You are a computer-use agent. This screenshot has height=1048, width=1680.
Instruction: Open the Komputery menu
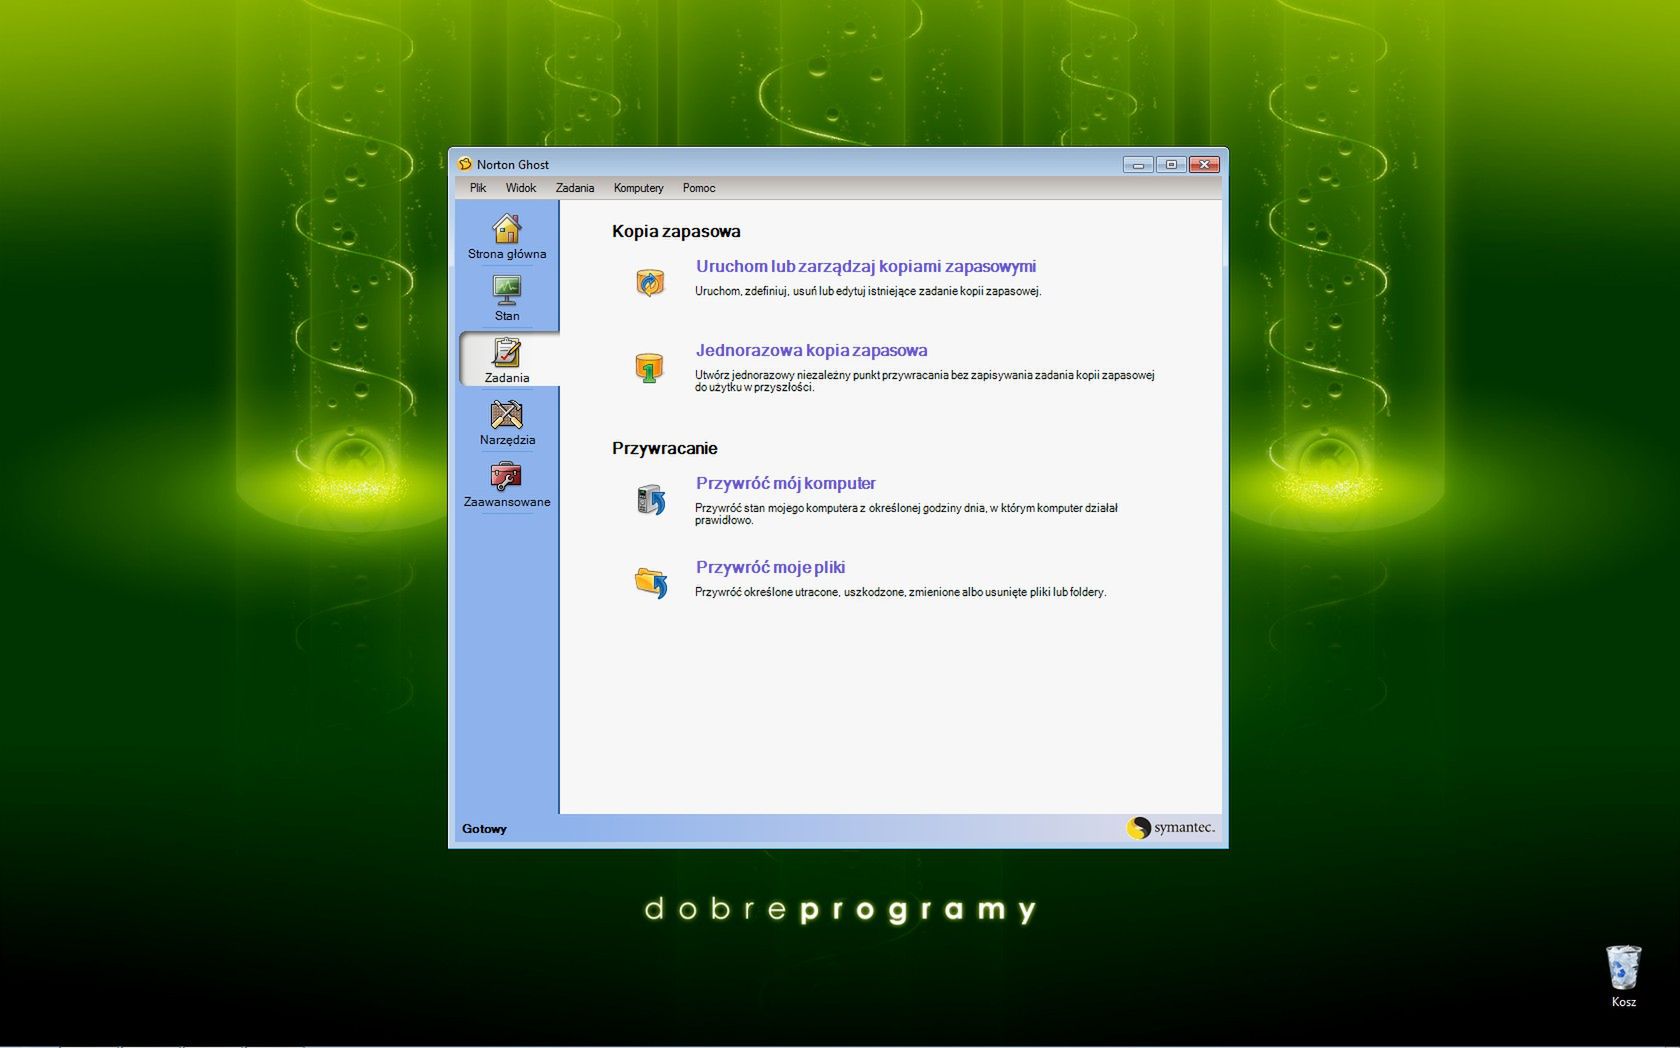[x=639, y=188]
